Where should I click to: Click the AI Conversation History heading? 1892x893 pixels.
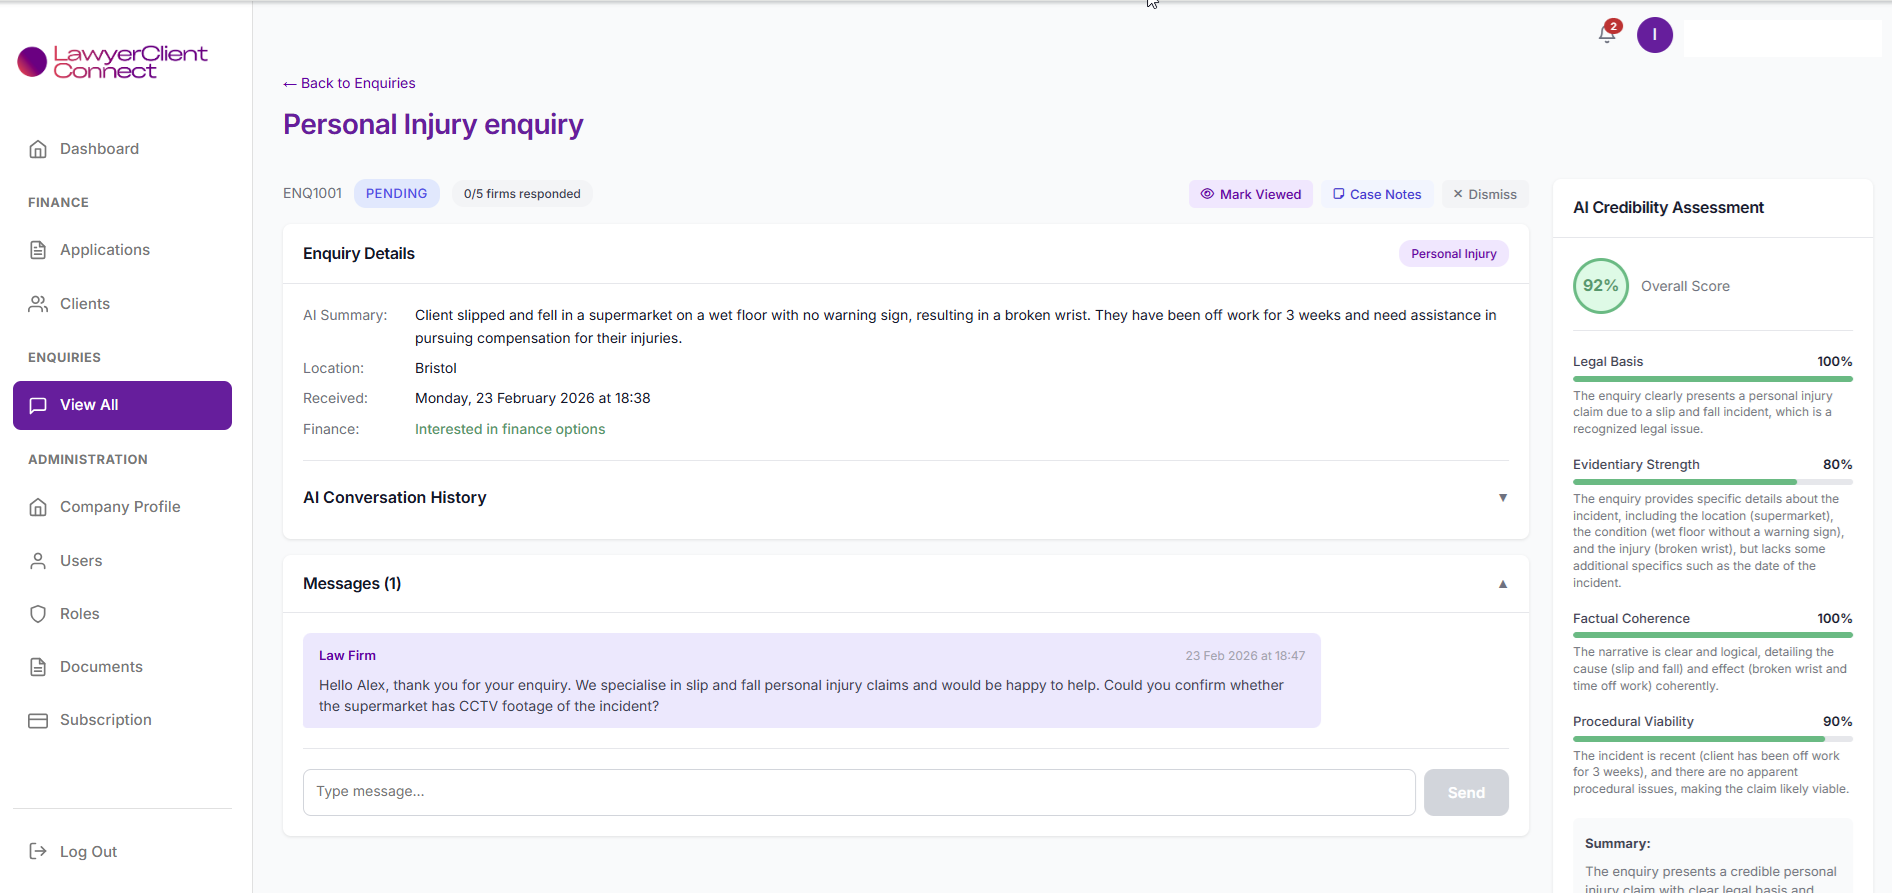coord(395,498)
